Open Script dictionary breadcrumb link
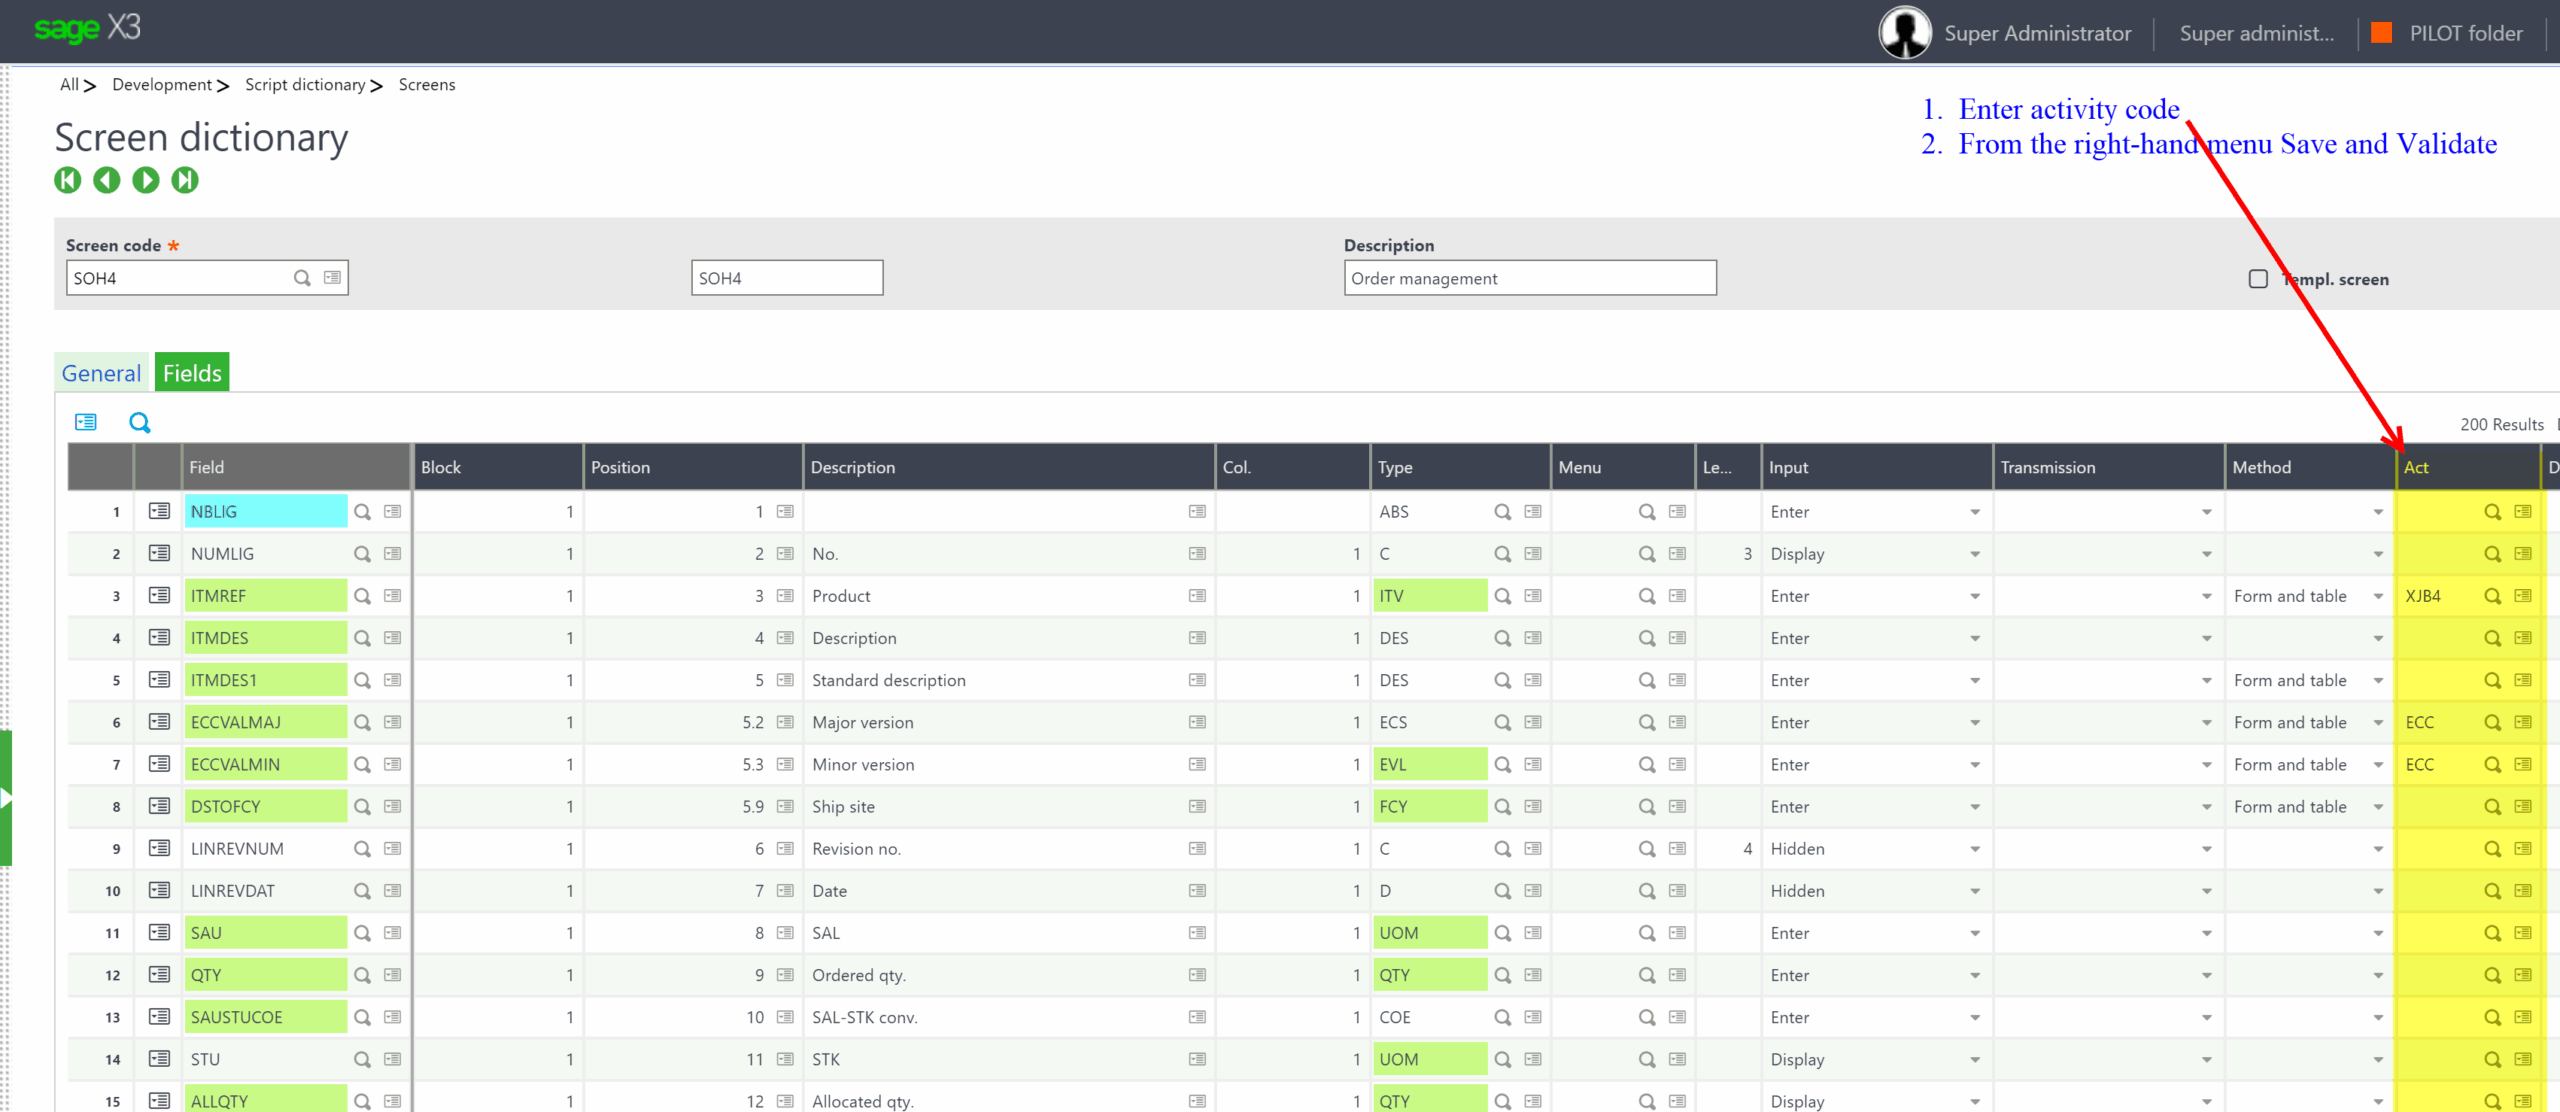The width and height of the screenshot is (2560, 1112). click(305, 85)
